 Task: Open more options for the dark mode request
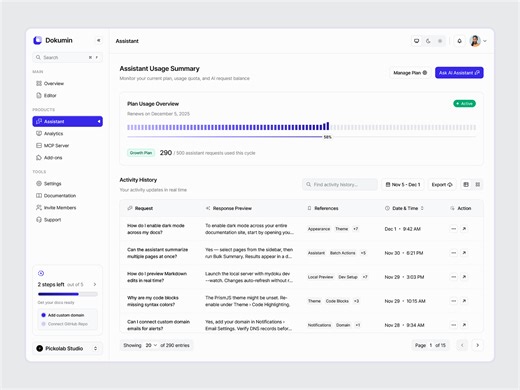[453, 229]
